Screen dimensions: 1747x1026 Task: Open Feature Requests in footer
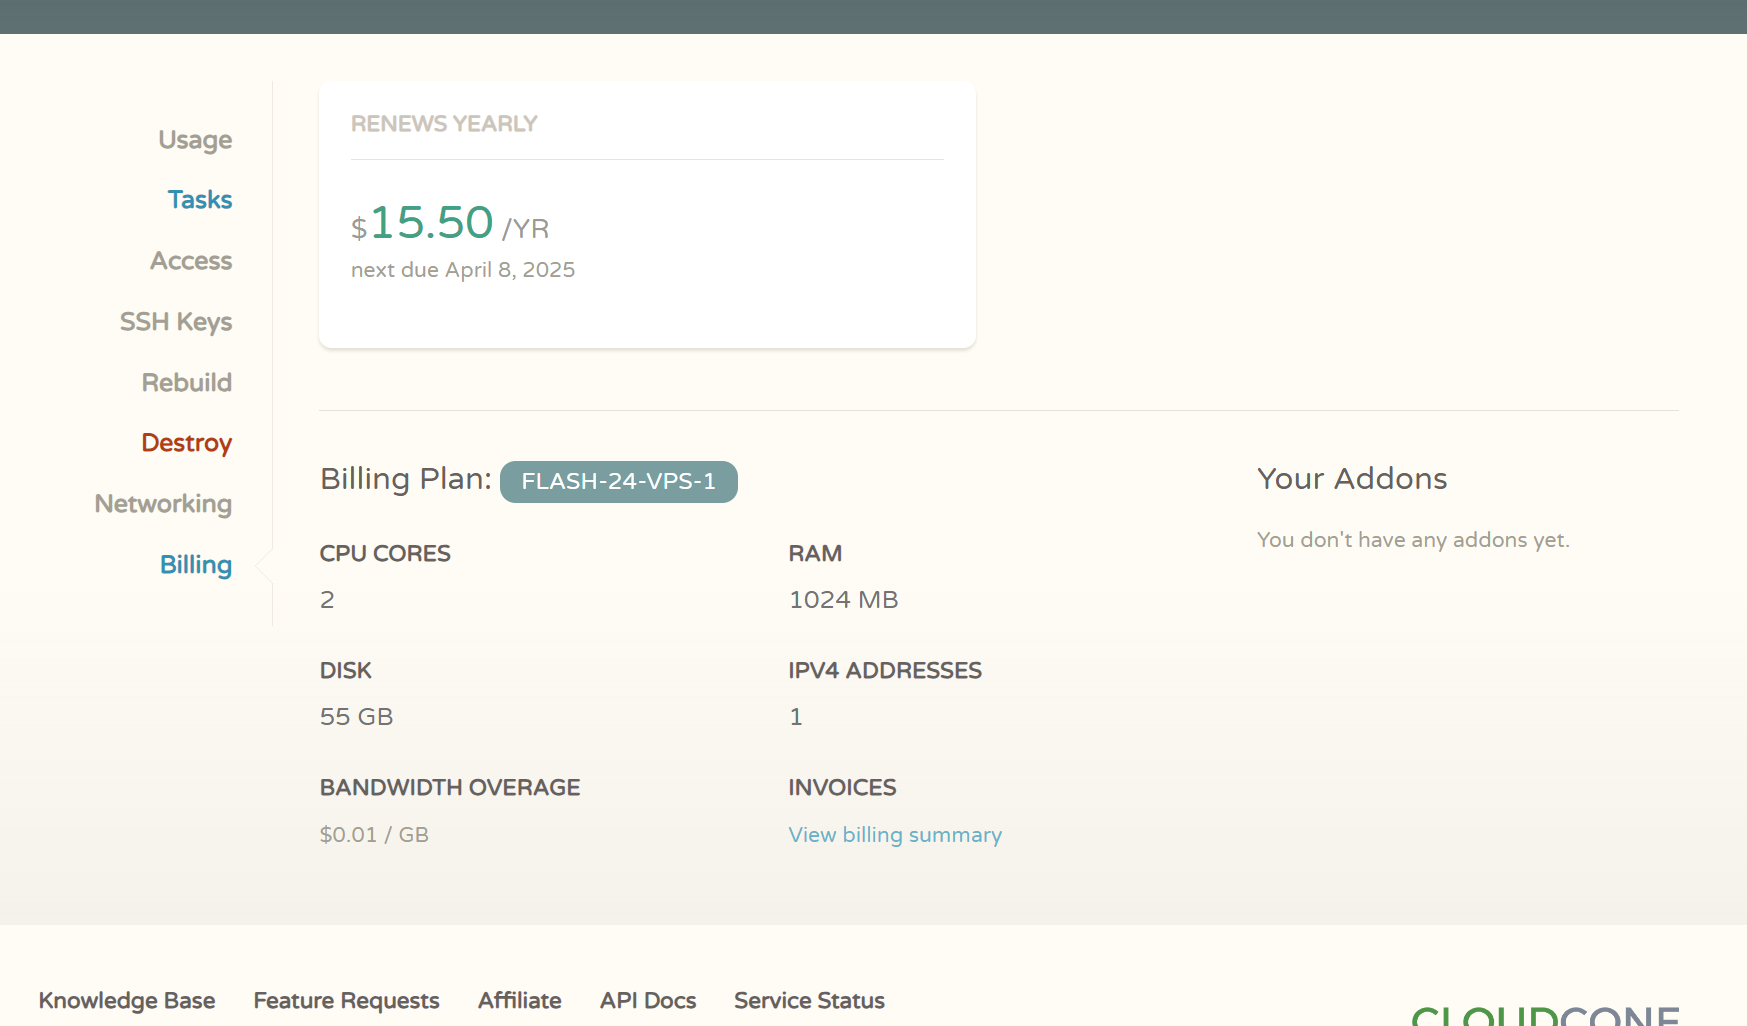tap(346, 1001)
